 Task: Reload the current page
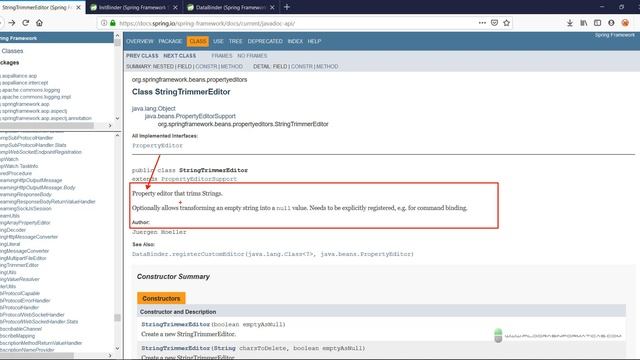tap(26, 23)
